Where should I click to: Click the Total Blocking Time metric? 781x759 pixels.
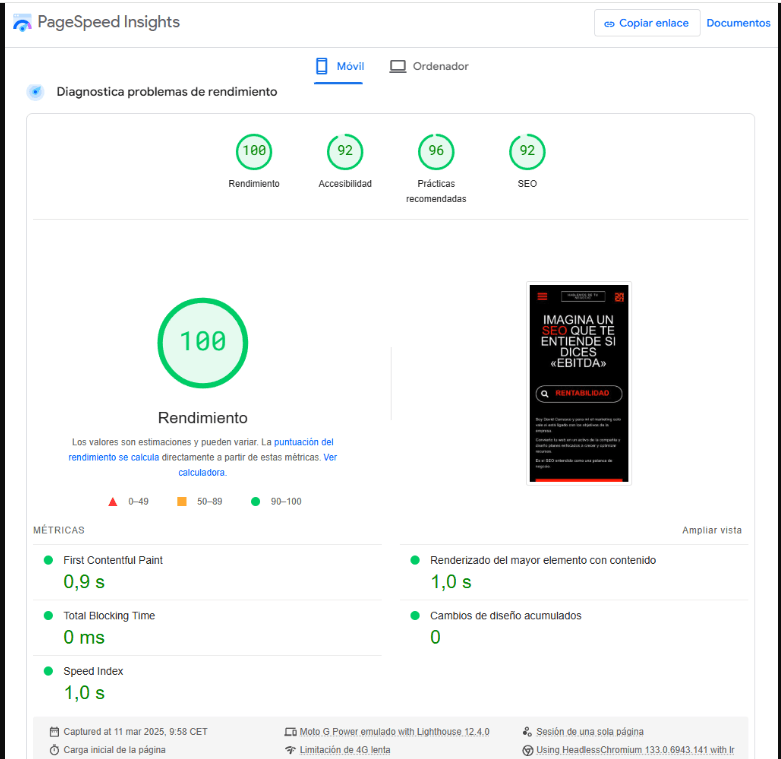[108, 616]
